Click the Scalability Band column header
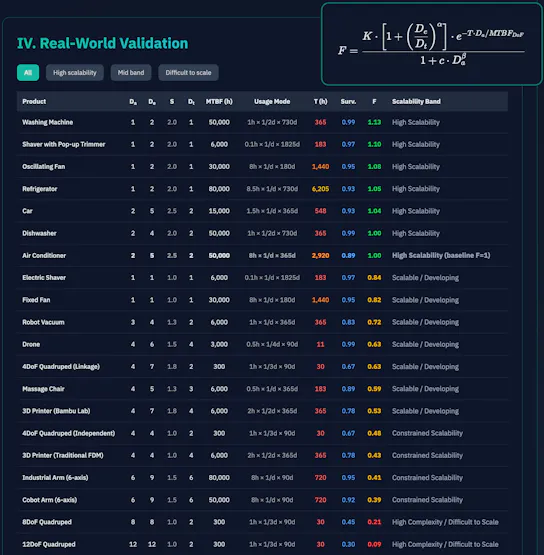This screenshot has height=555, width=544. tap(416, 102)
